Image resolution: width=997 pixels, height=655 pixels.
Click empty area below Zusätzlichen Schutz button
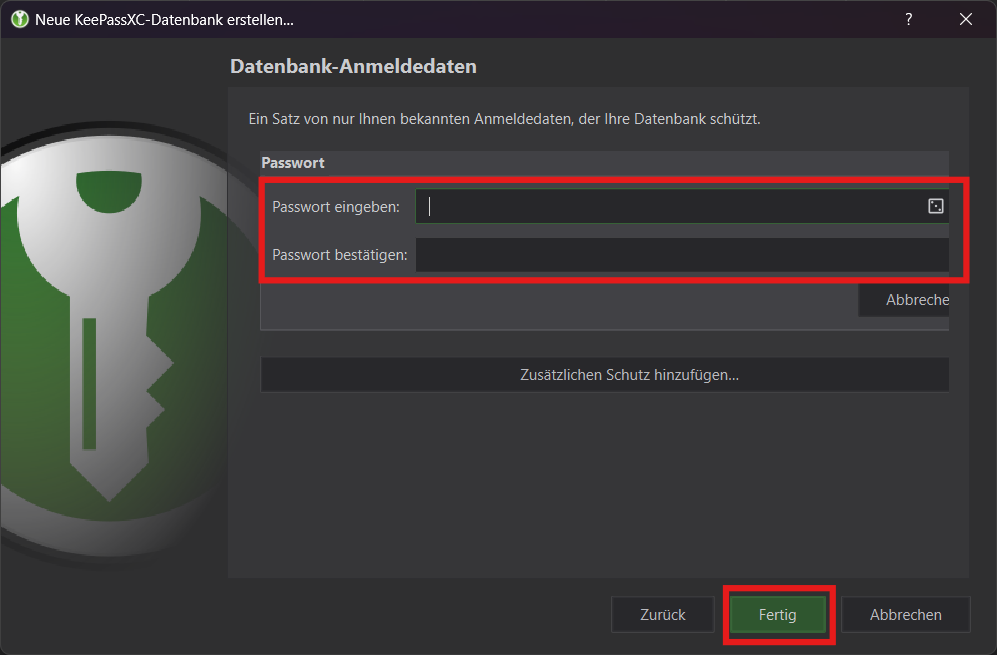point(600,480)
